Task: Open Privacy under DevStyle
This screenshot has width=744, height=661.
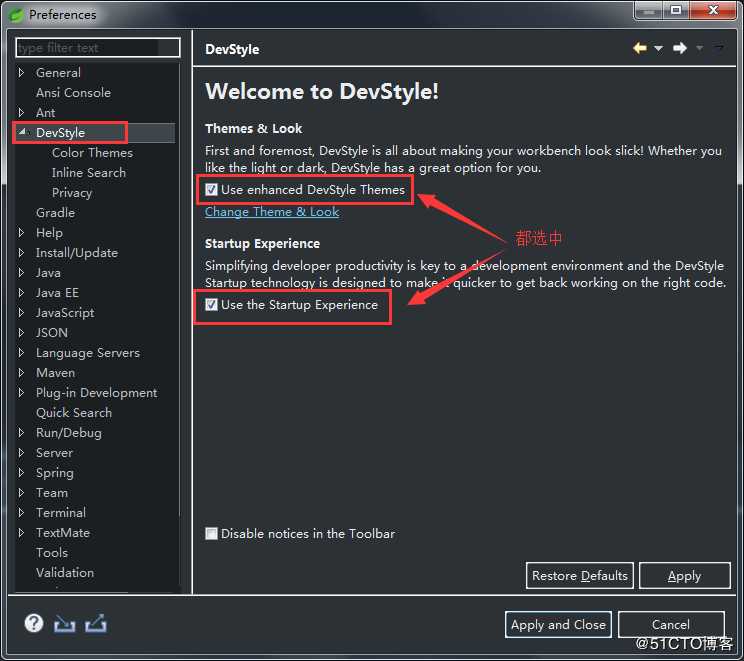Action: coord(72,193)
